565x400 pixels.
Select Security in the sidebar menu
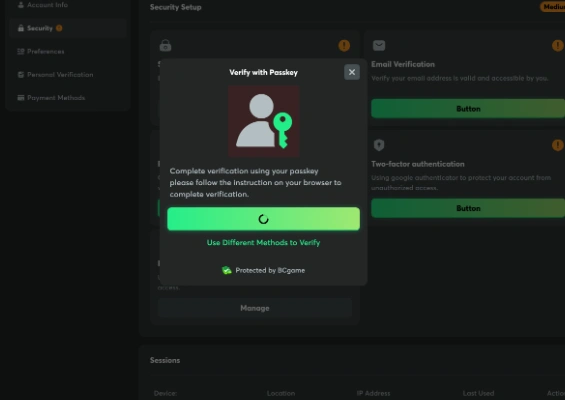tap(40, 28)
